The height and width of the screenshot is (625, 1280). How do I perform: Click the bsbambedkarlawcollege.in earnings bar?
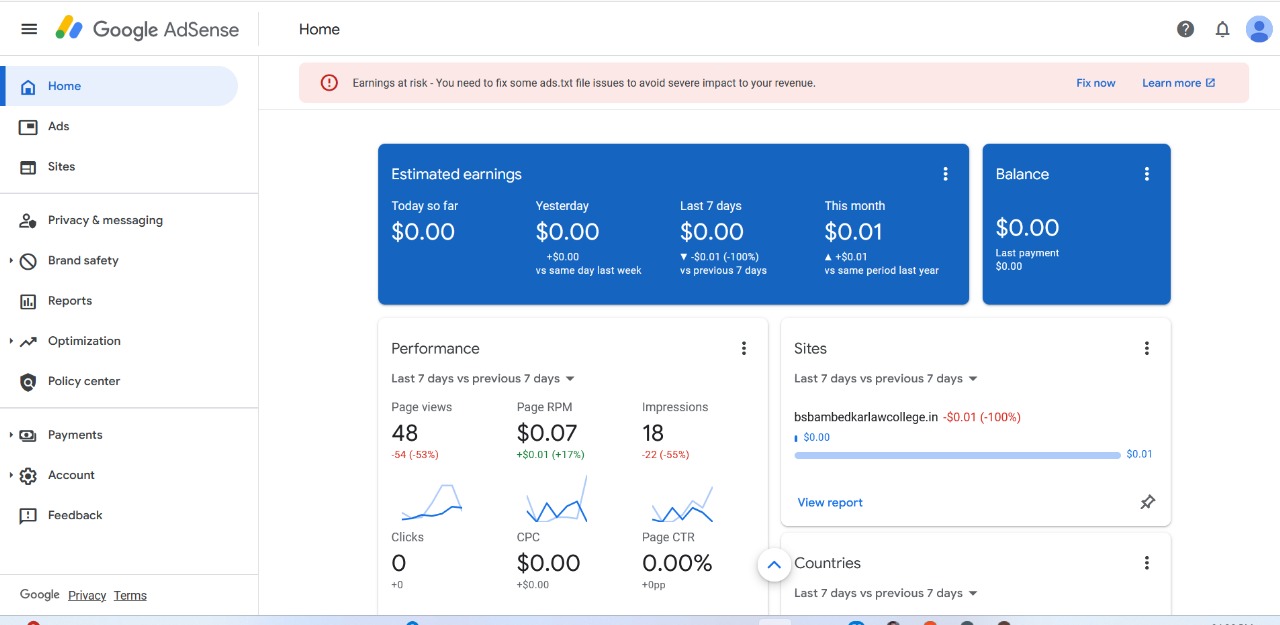click(957, 455)
